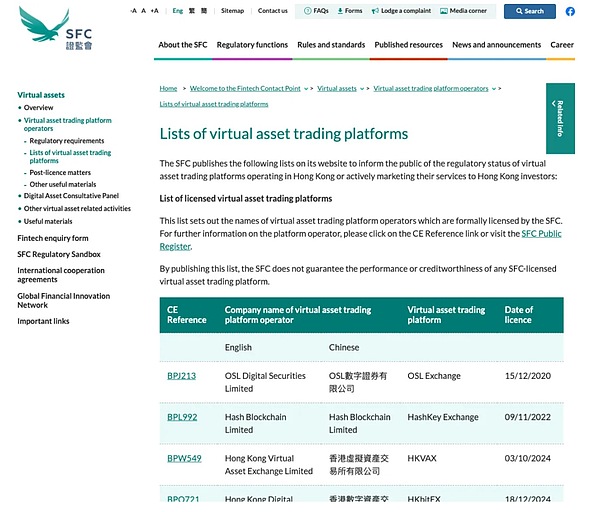
Task: Click the Date of licence column header
Action: (518, 315)
